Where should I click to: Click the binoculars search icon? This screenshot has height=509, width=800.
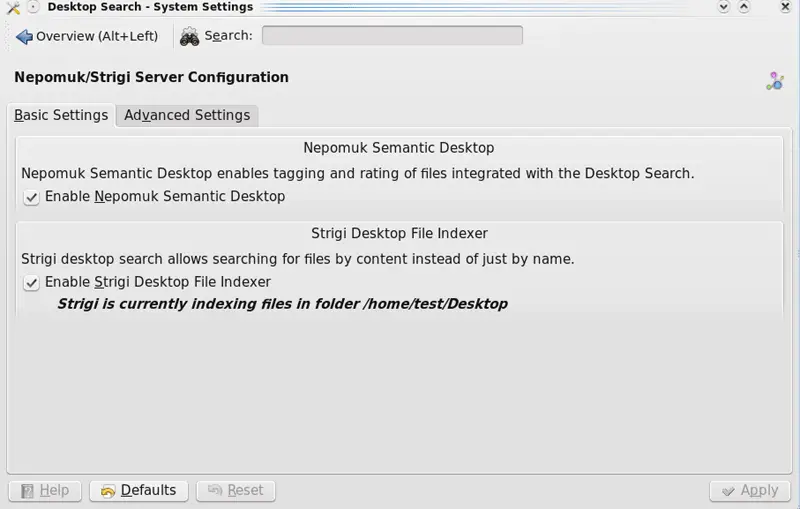point(189,36)
